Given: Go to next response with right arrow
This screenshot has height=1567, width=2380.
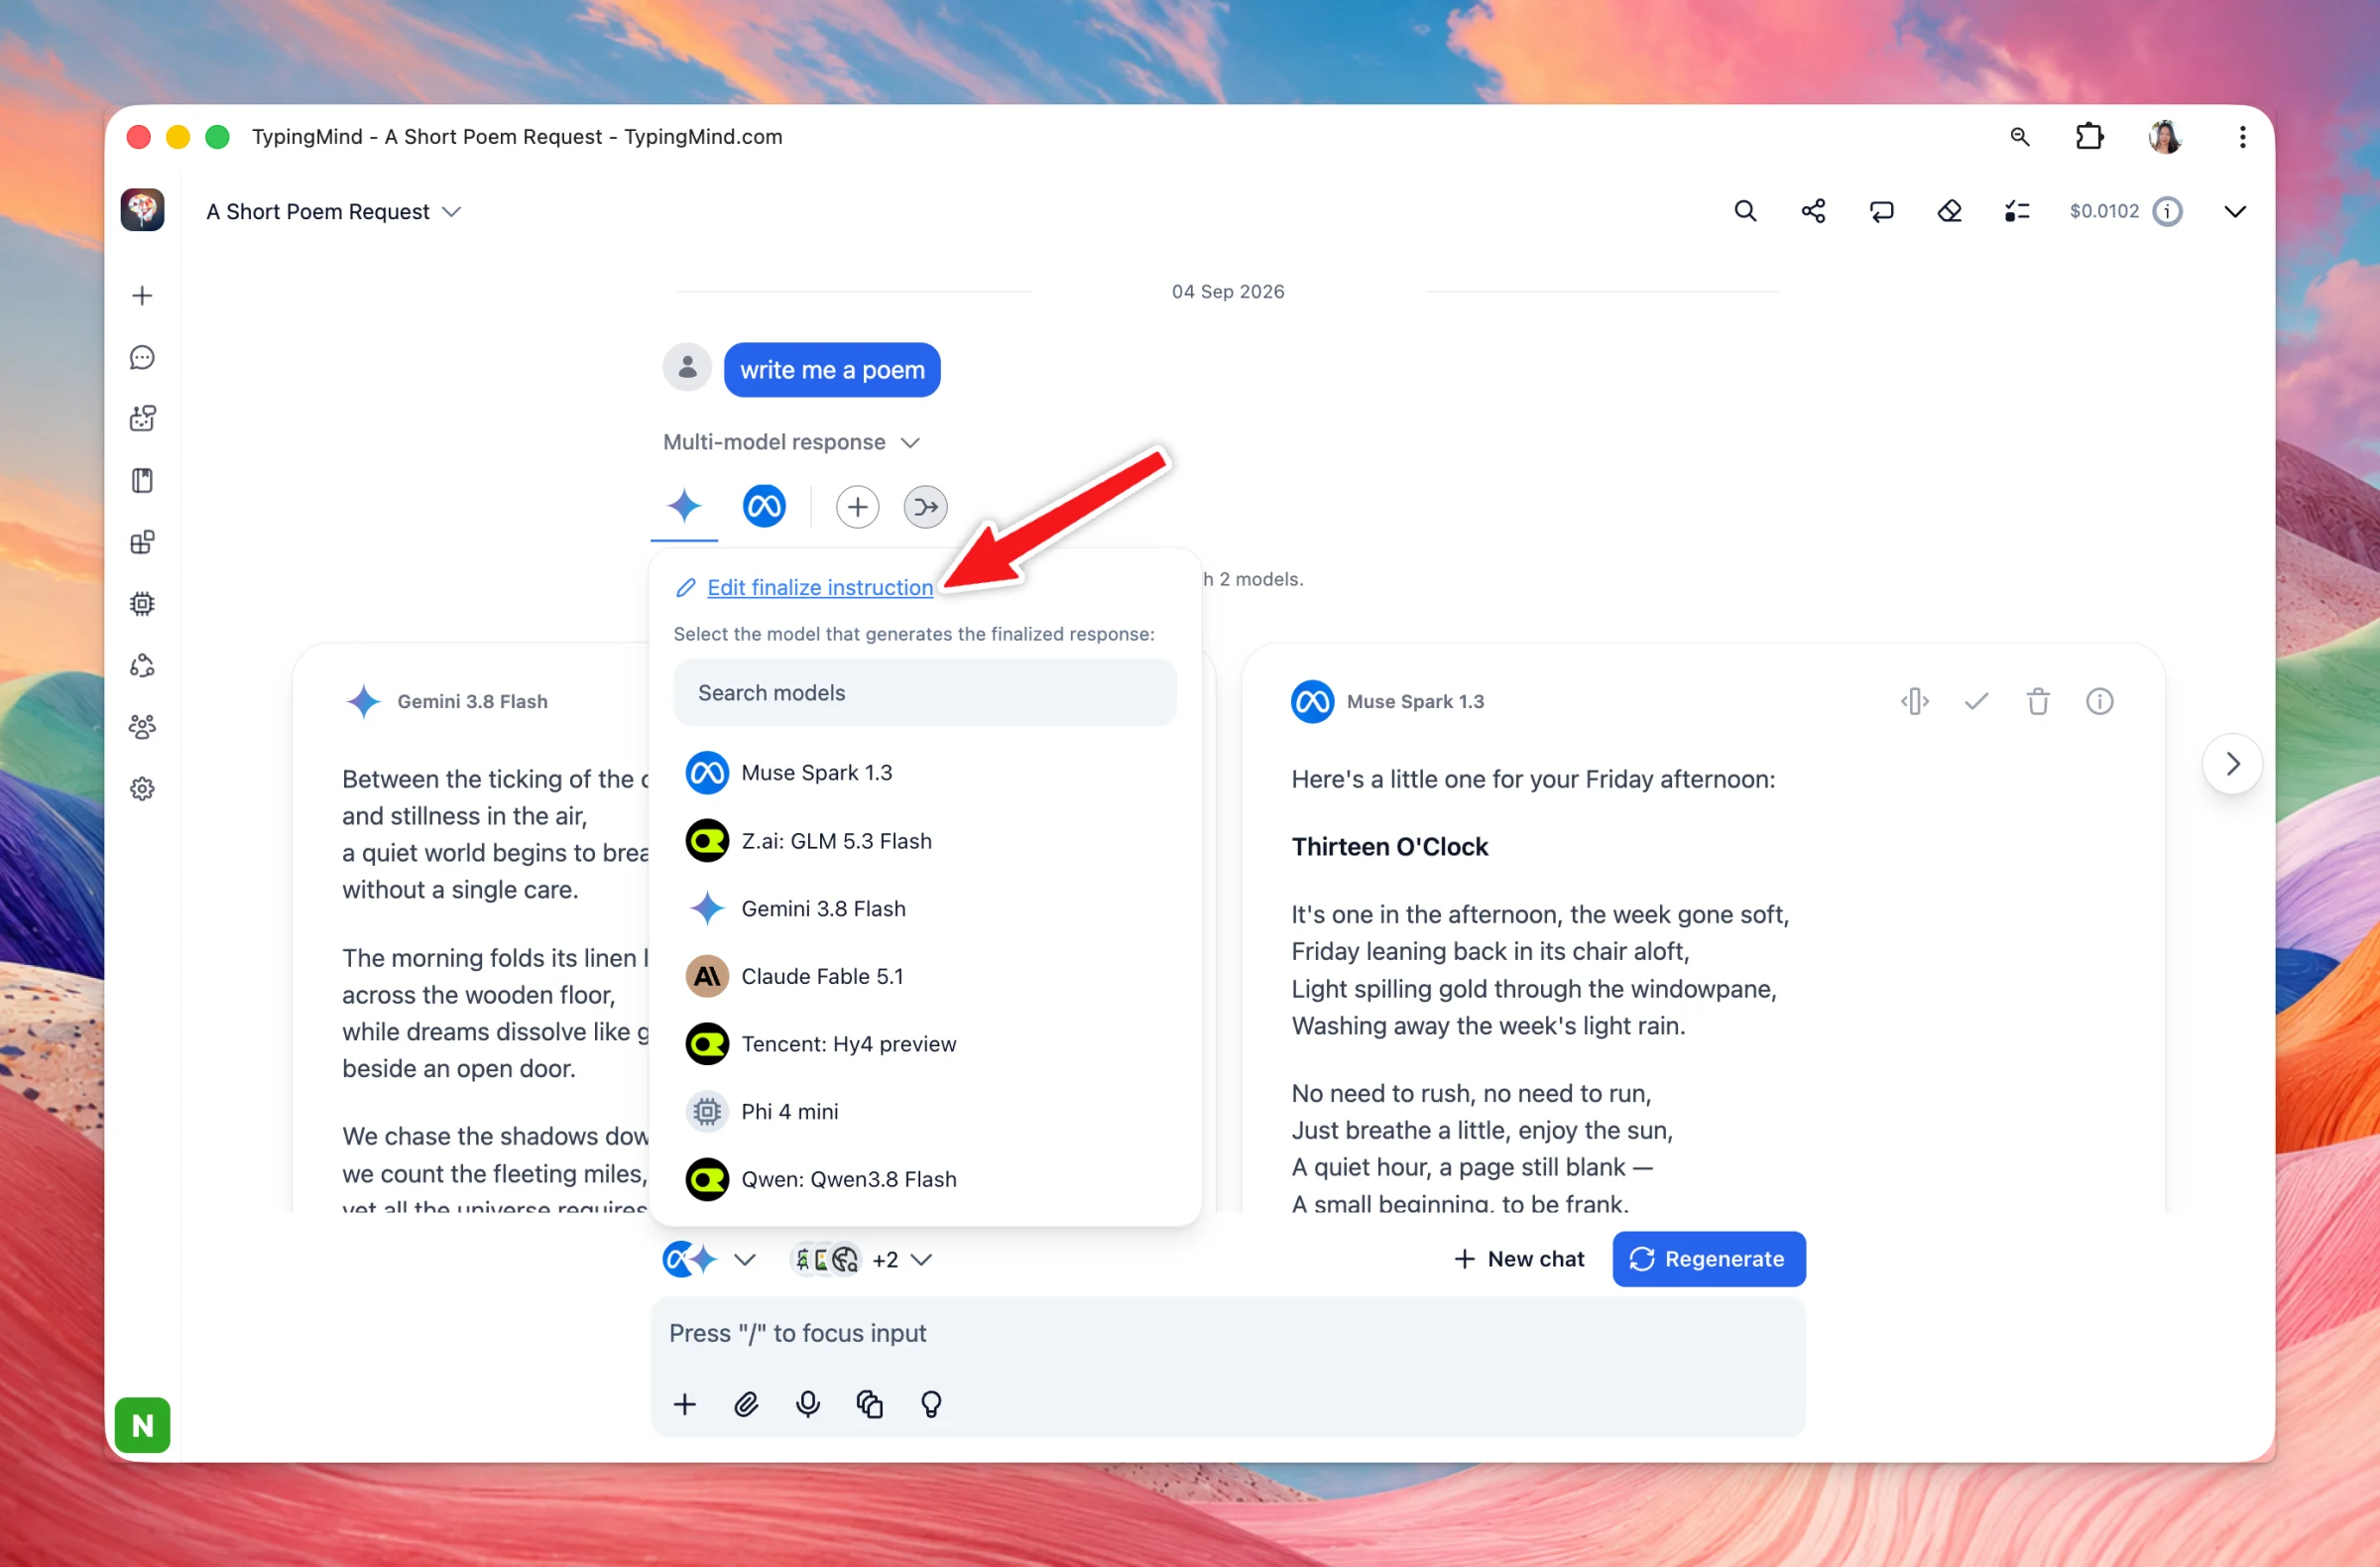Looking at the screenshot, I should 2232,764.
